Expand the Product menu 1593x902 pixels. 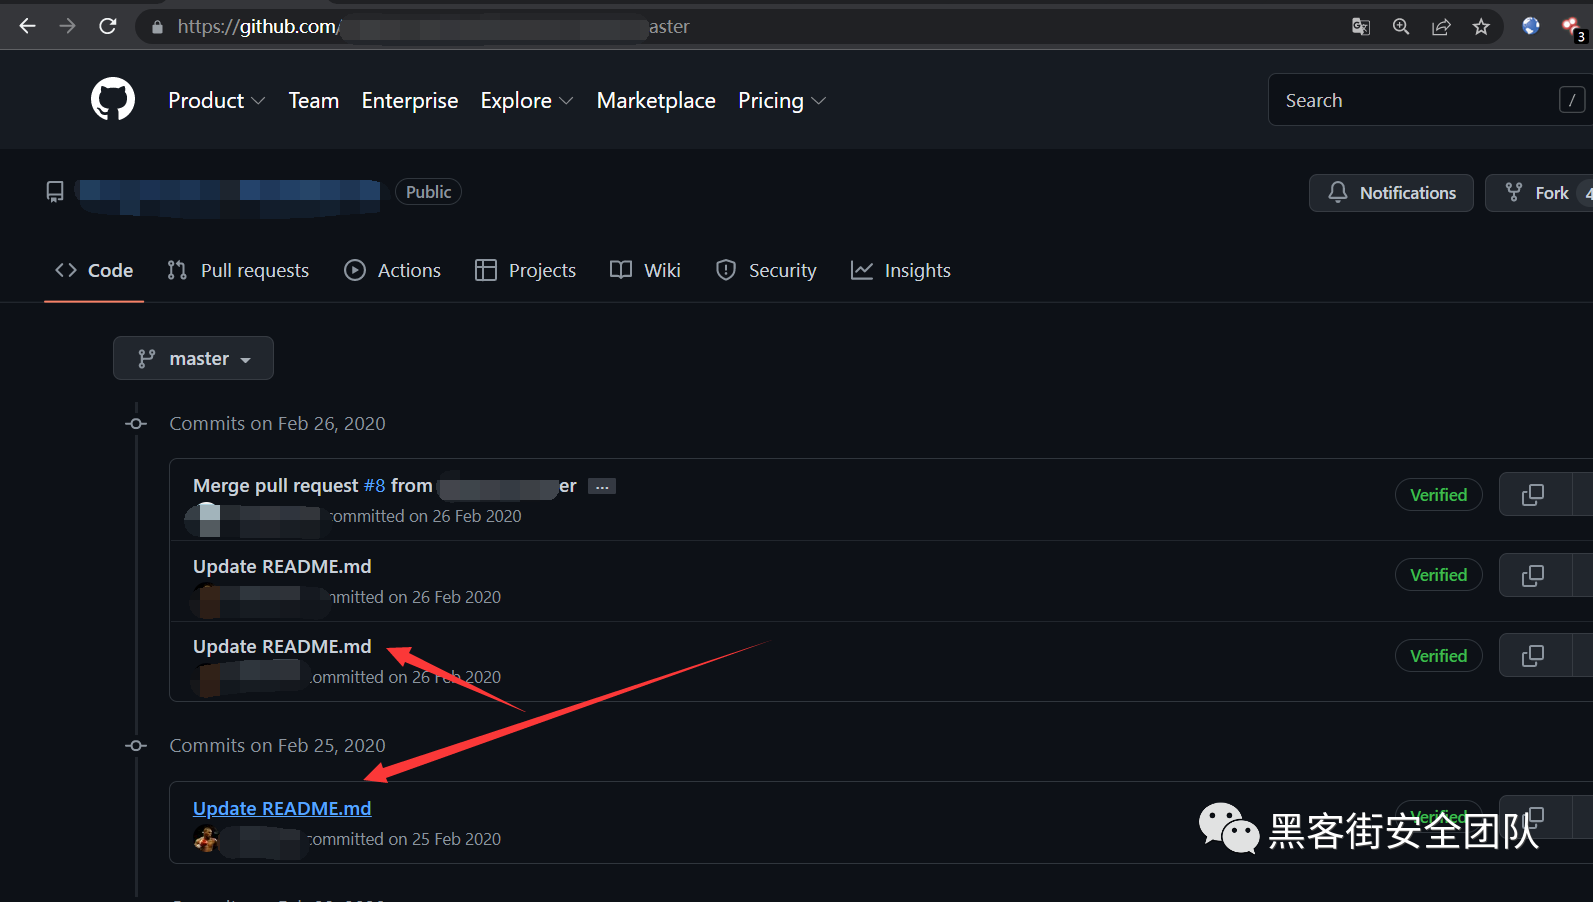(216, 101)
